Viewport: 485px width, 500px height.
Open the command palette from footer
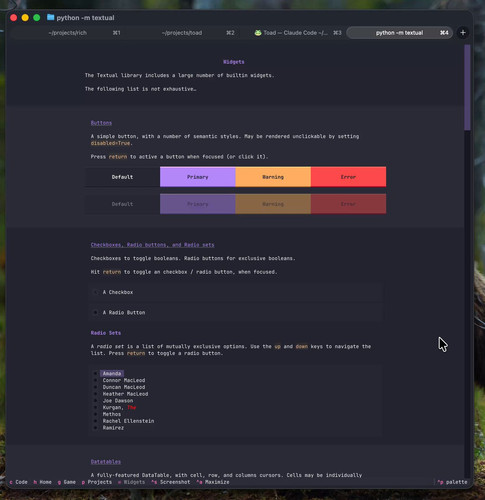click(x=452, y=482)
